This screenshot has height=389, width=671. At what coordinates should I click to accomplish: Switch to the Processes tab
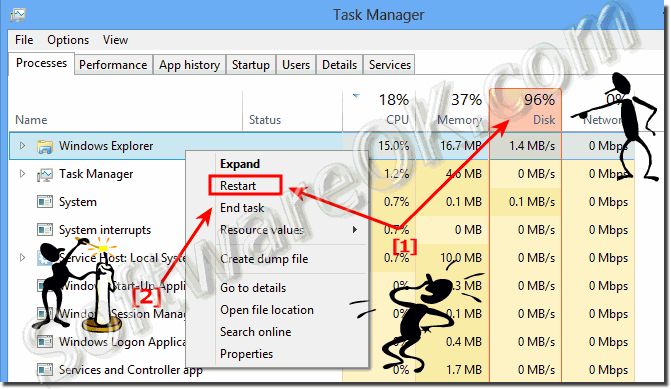click(x=42, y=63)
